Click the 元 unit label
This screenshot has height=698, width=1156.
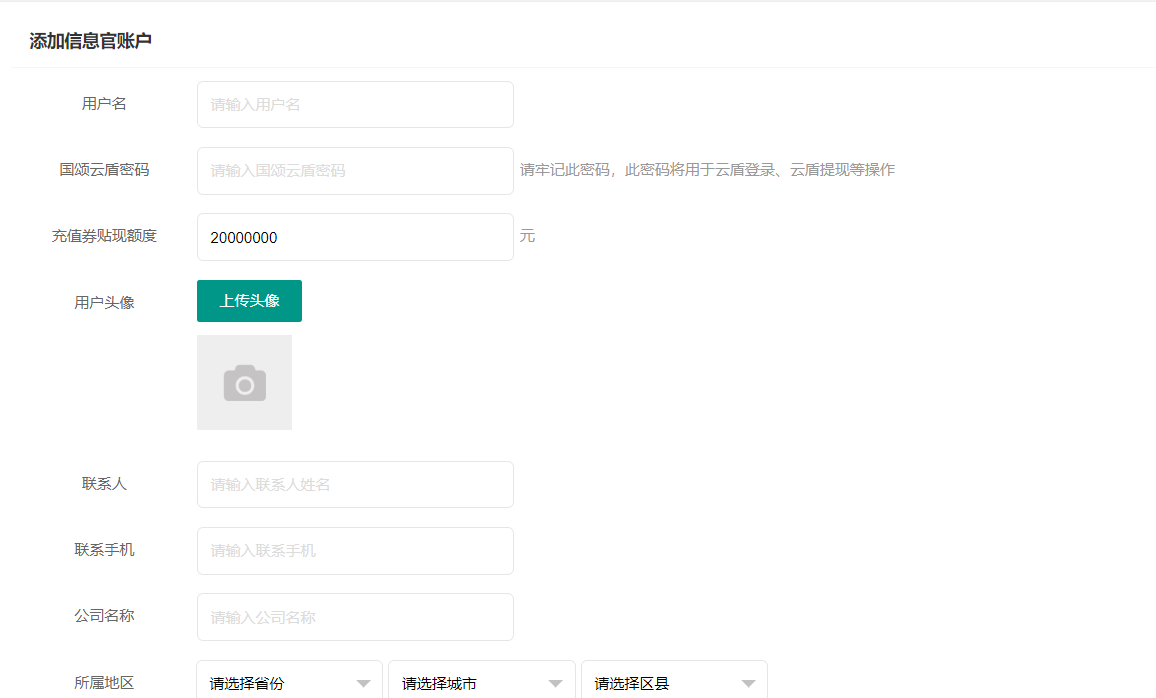tap(527, 236)
